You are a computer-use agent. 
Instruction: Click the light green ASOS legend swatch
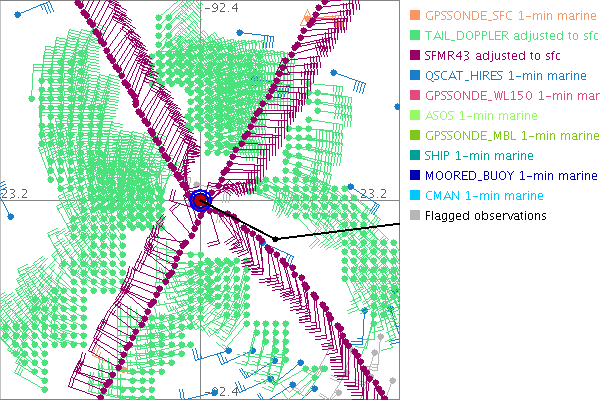(x=412, y=115)
